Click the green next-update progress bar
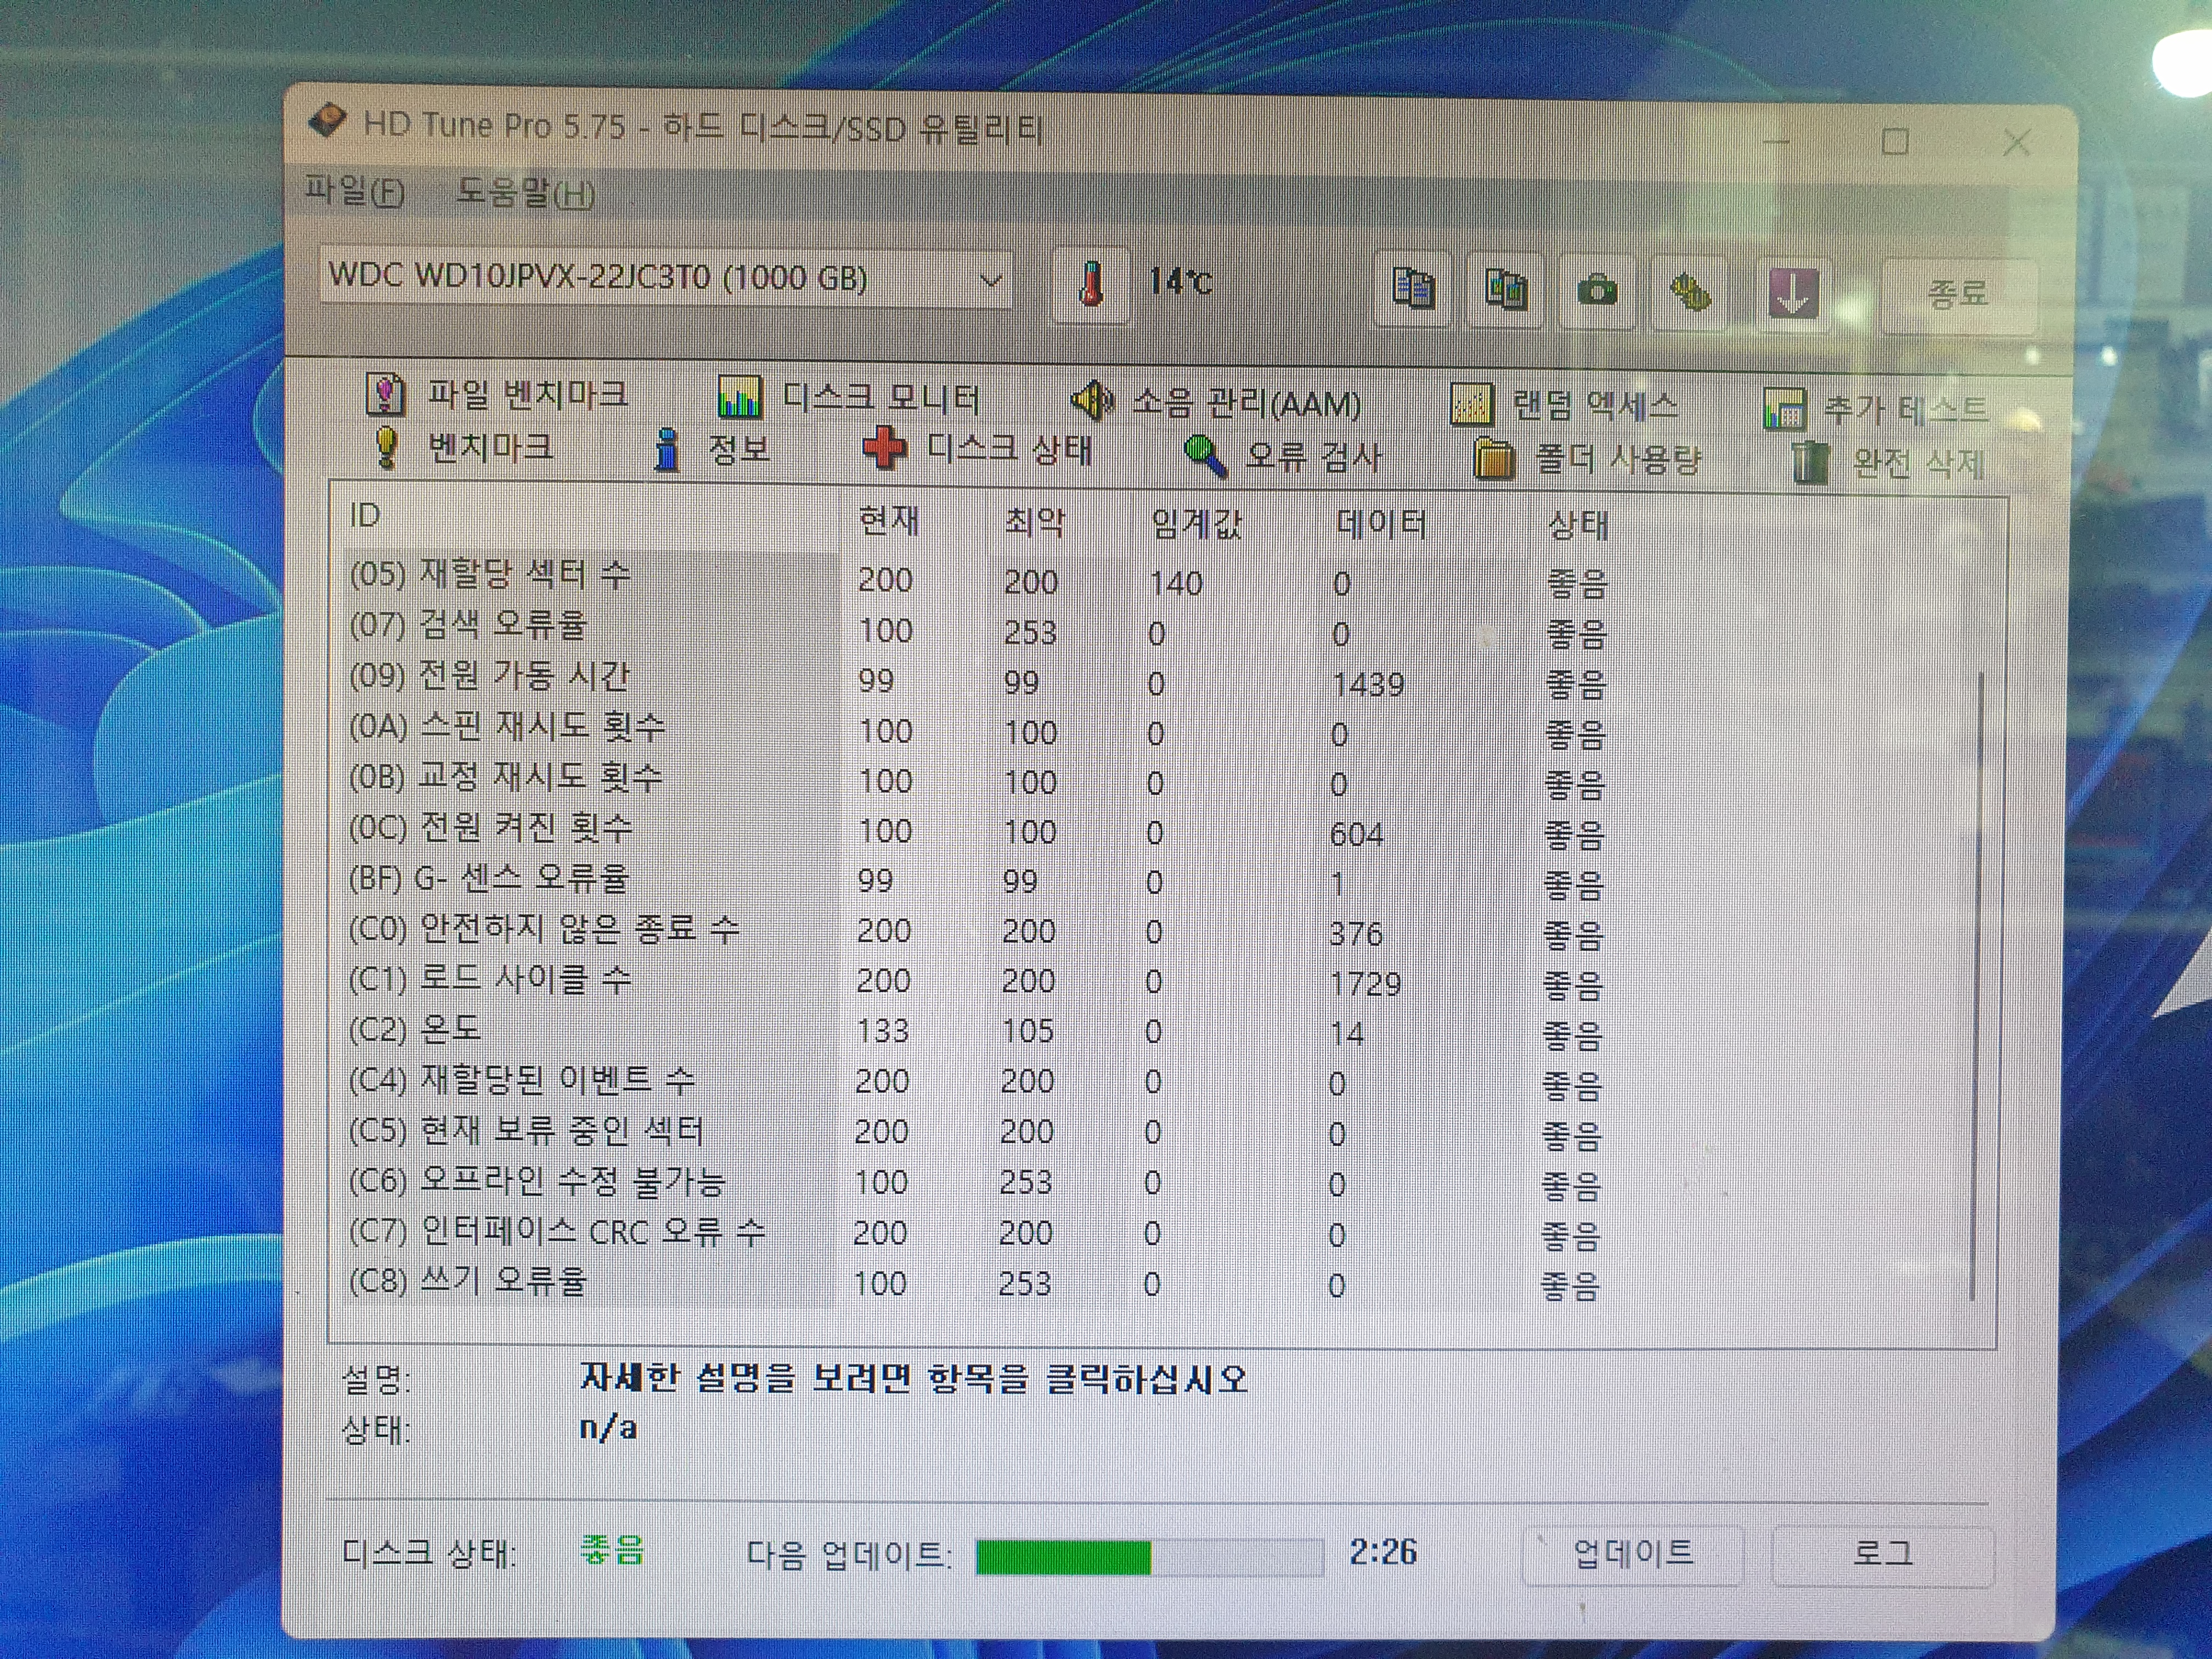 pyautogui.click(x=1149, y=1556)
